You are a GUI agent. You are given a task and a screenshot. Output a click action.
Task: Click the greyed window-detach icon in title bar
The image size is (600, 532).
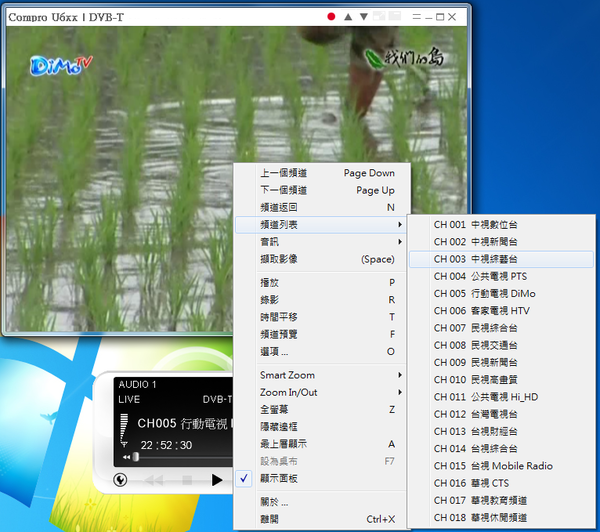point(379,16)
